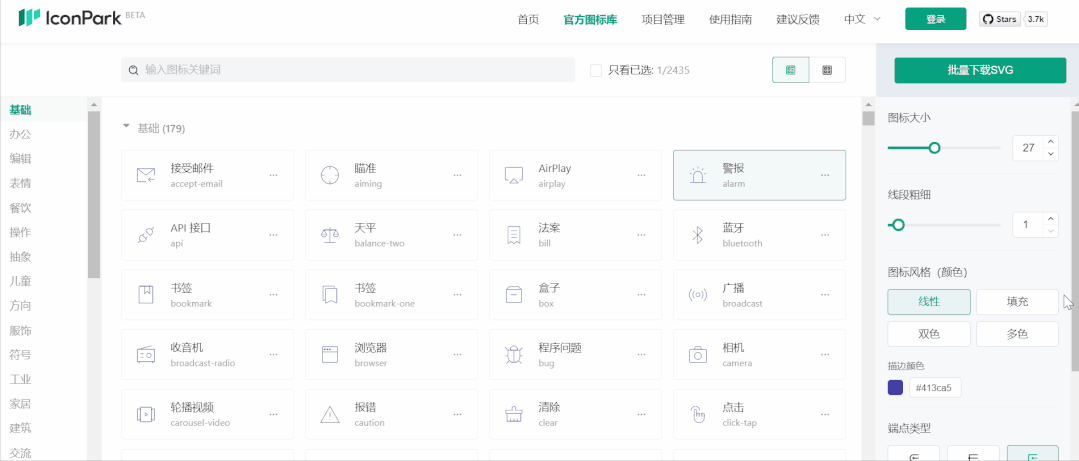
Task: Select the broadcast-radio icon
Action: pyautogui.click(x=146, y=355)
